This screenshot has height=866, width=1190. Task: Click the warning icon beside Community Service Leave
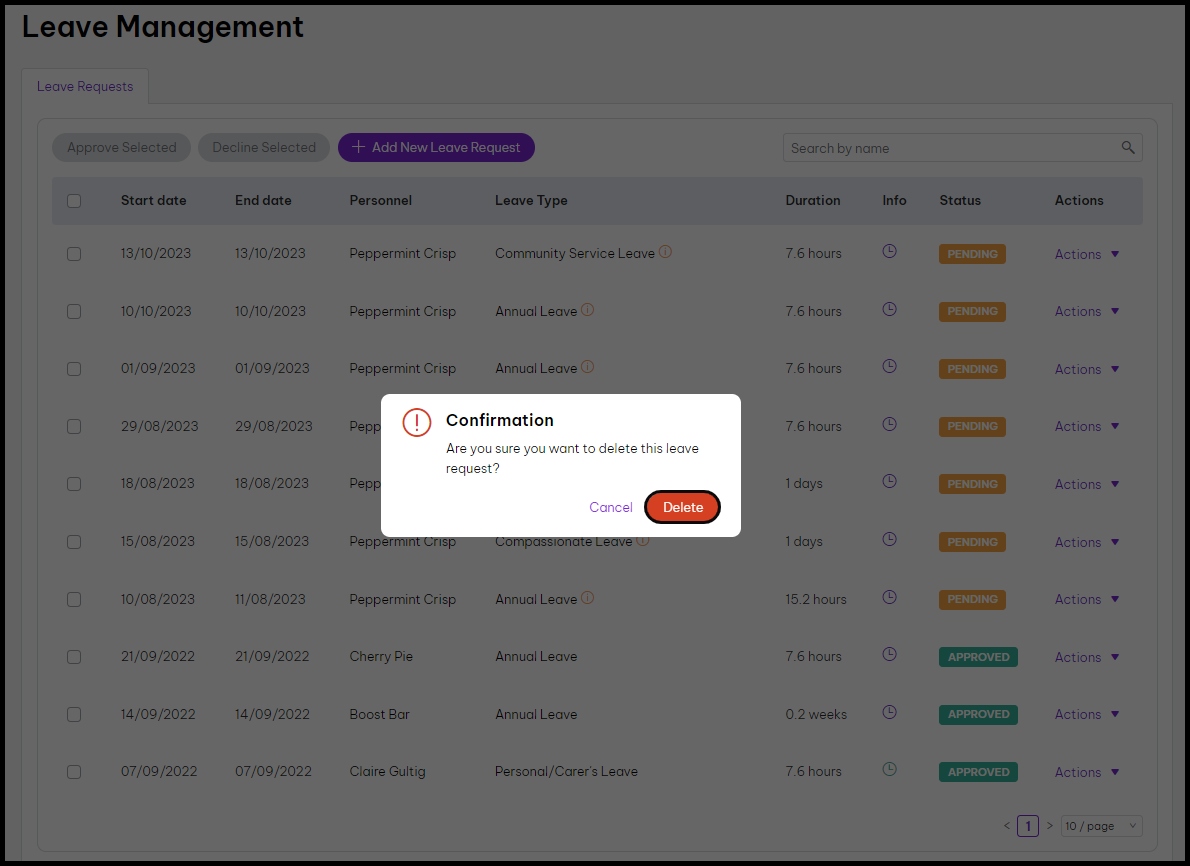(x=665, y=252)
